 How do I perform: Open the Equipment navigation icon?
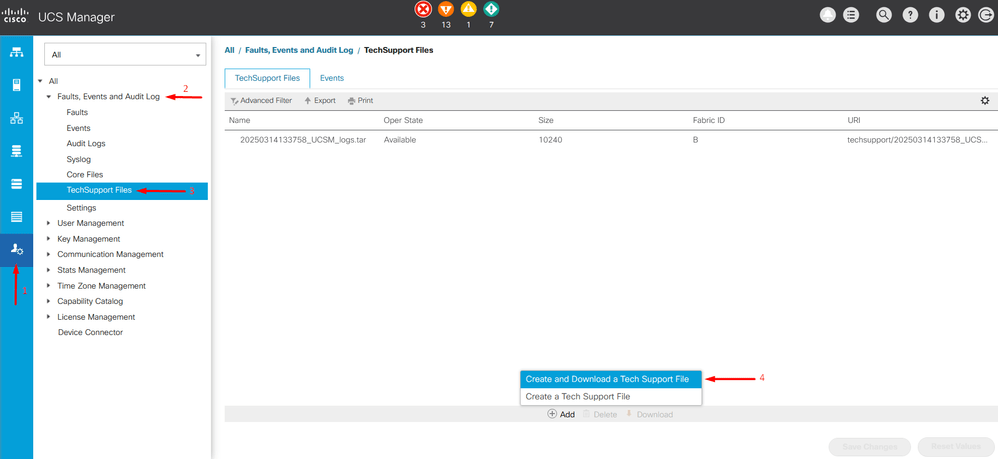click(17, 52)
